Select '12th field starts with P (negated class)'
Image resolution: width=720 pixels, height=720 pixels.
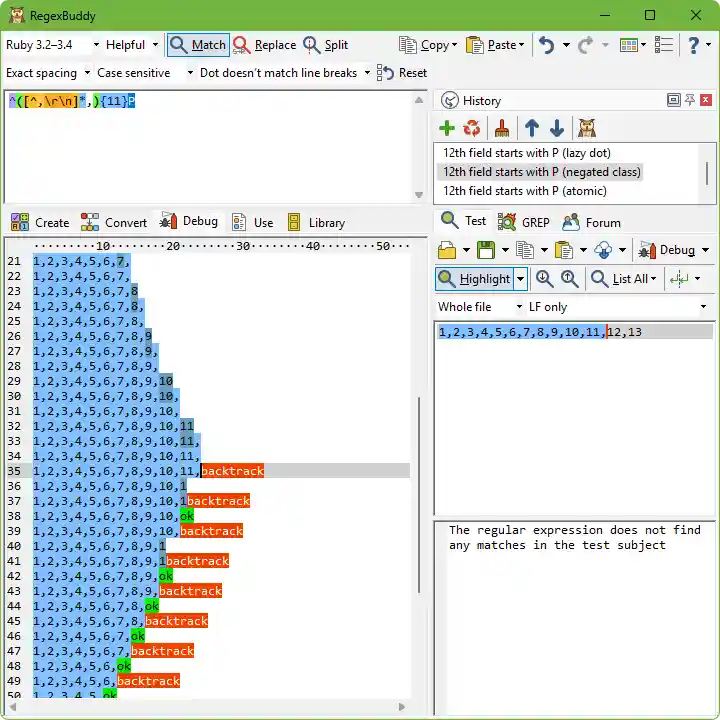pos(541,172)
